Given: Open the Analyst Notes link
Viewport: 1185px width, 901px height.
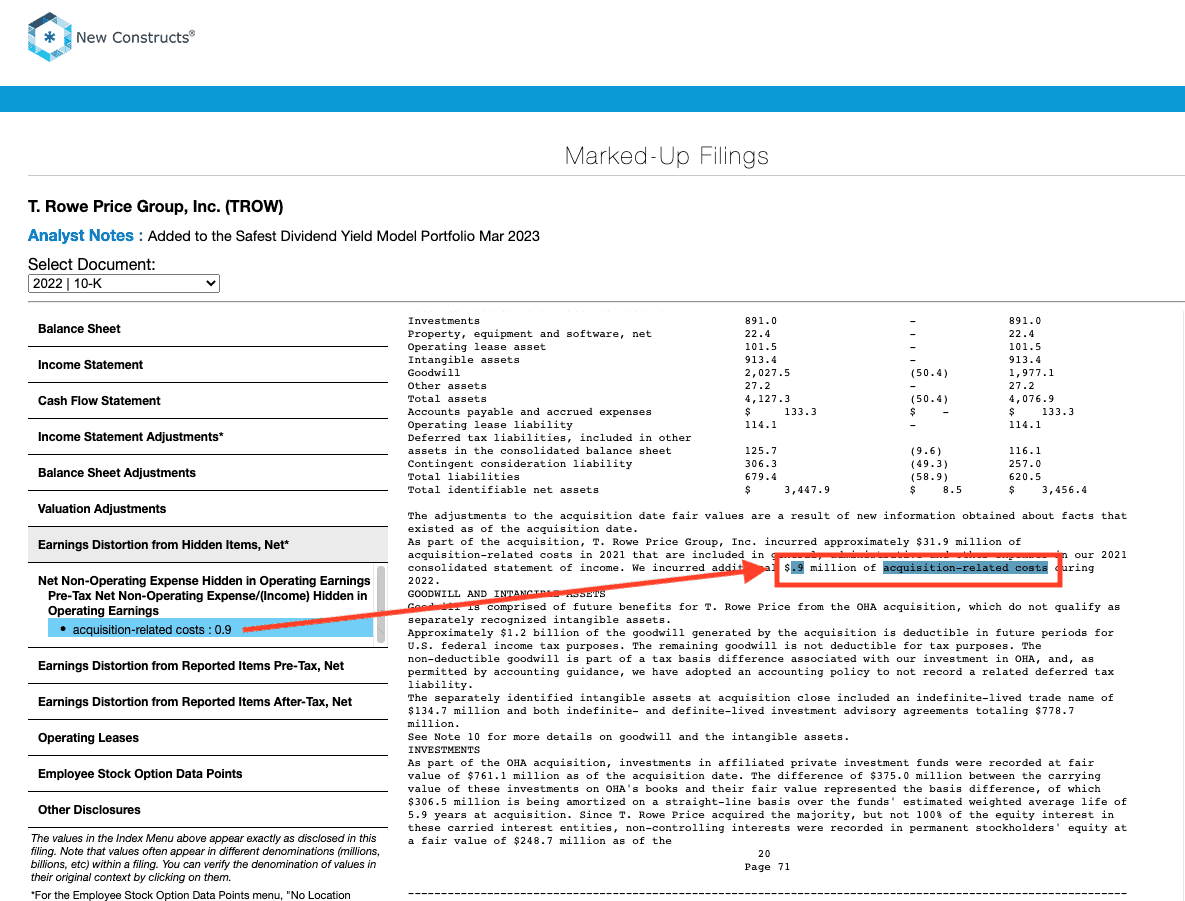Looking at the screenshot, I should [x=80, y=236].
